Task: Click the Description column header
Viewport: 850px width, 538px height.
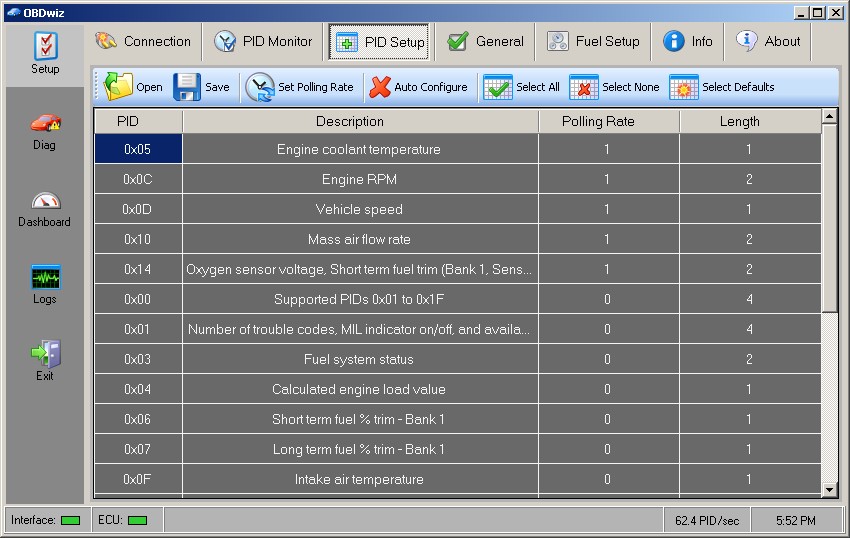Action: (x=360, y=121)
